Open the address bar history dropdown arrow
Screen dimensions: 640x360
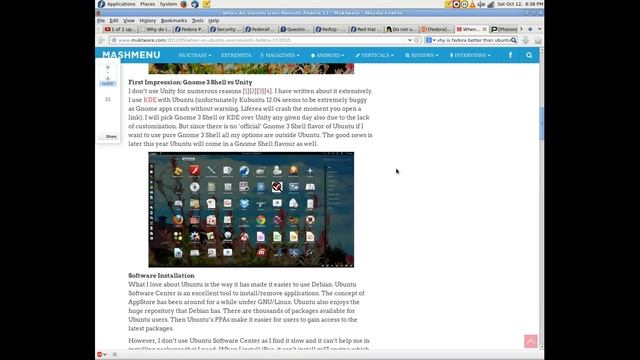click(409, 40)
